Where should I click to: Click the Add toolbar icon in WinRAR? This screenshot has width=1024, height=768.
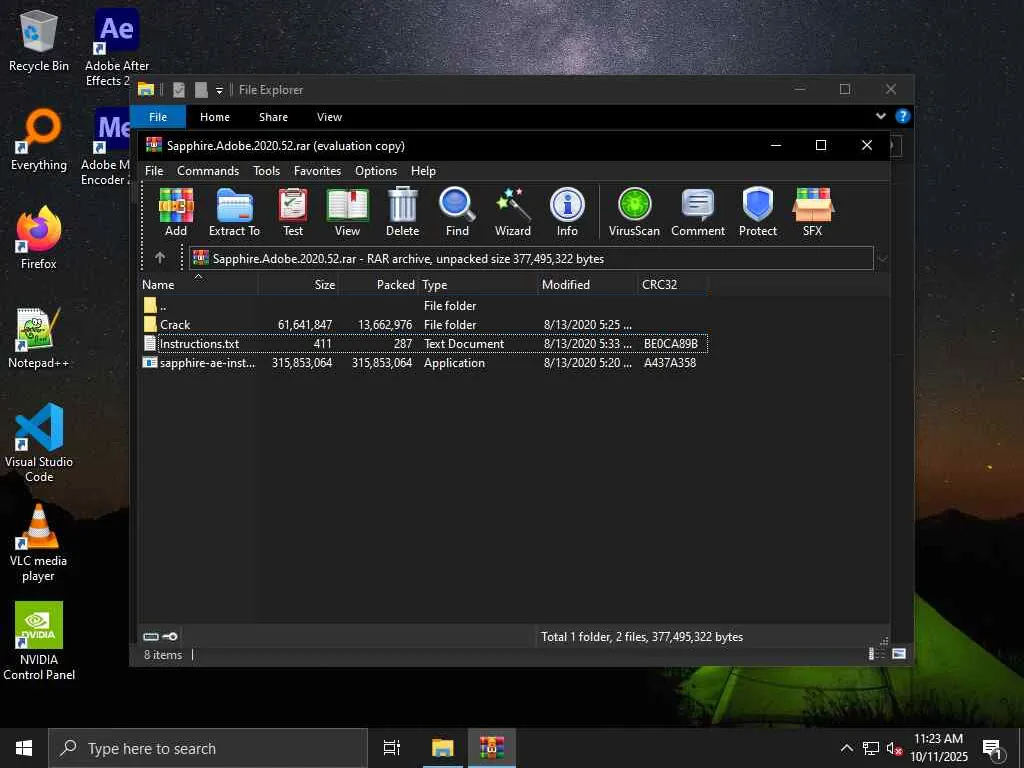click(x=176, y=212)
